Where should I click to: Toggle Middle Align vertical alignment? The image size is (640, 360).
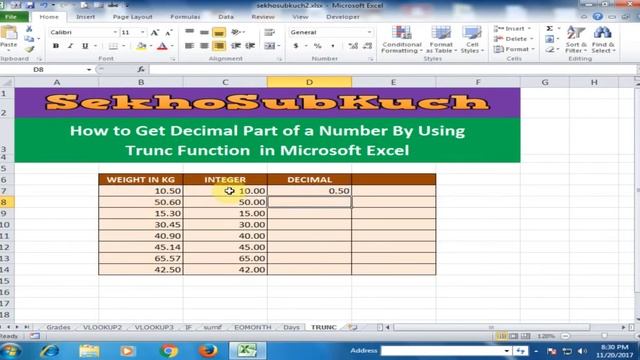click(204, 32)
